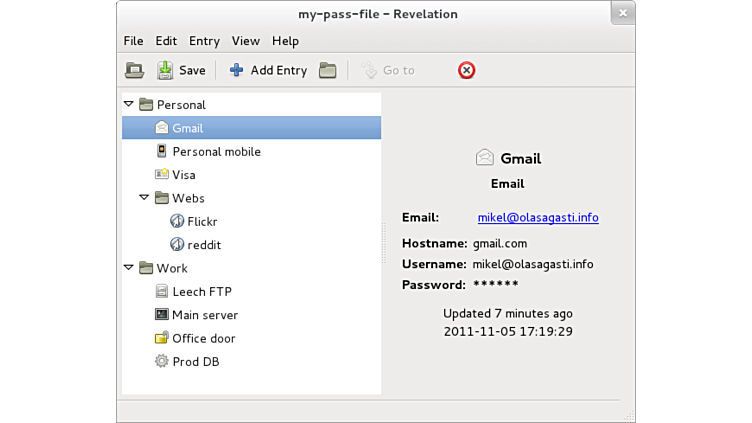This screenshot has width=752, height=423.
Task: Click the Open file toolbar icon
Action: pos(134,70)
